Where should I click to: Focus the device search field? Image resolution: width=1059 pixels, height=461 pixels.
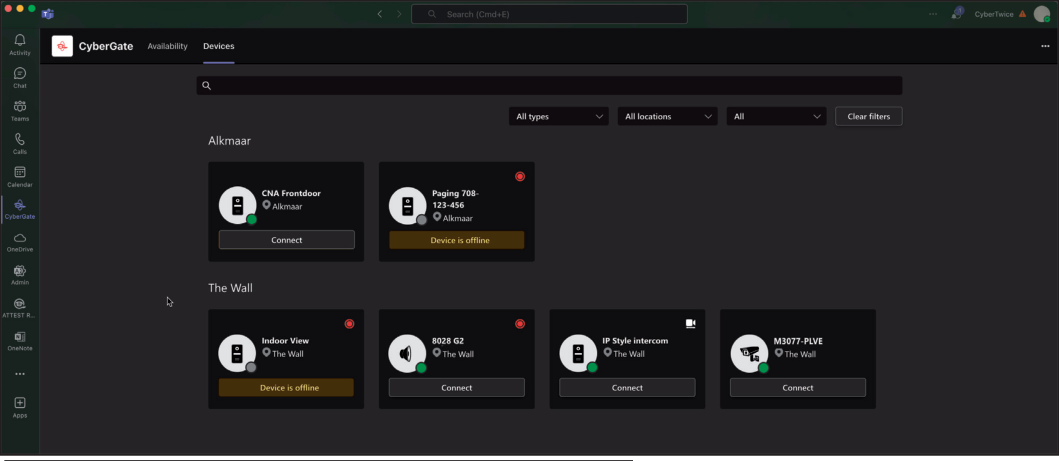tap(549, 85)
